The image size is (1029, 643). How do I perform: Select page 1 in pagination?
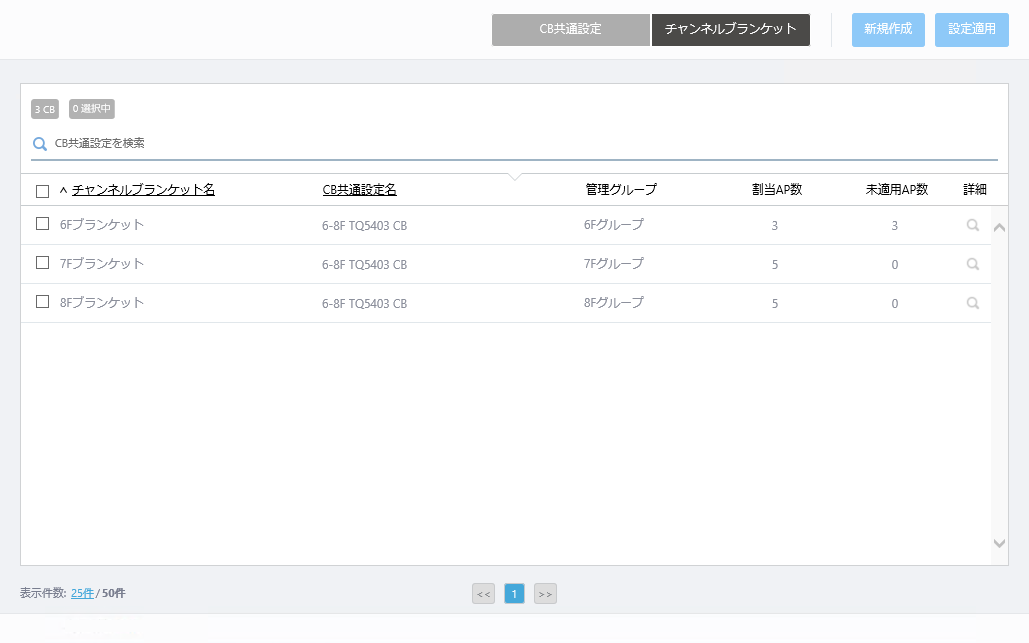tap(514, 594)
